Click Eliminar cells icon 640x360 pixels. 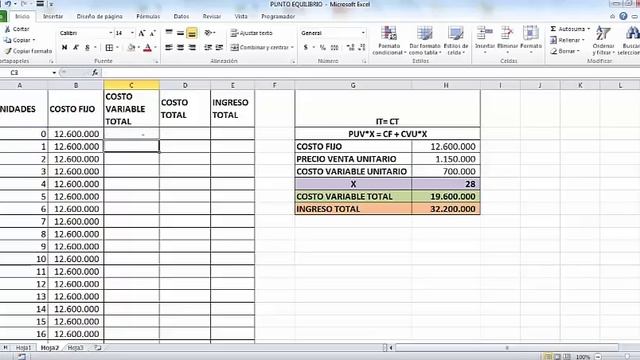tap(507, 33)
